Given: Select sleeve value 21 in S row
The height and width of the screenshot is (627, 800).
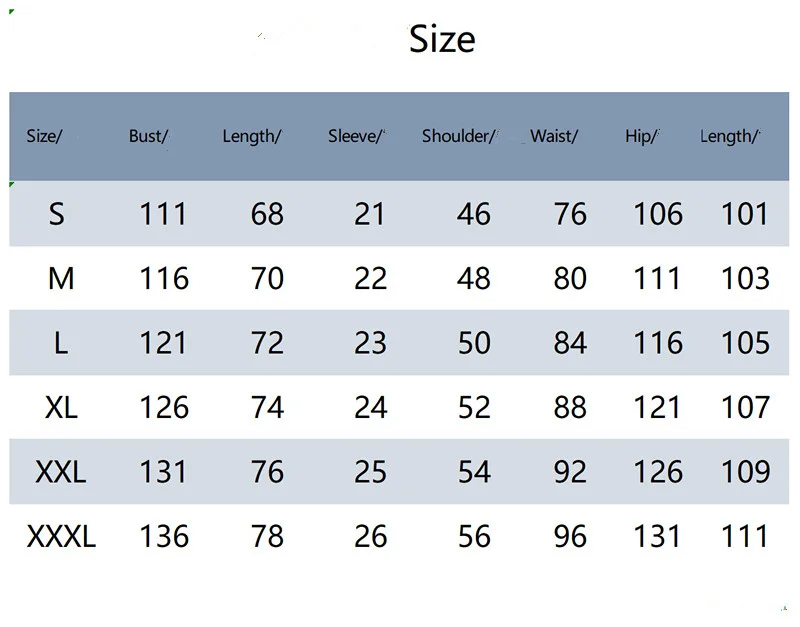Looking at the screenshot, I should (370, 214).
